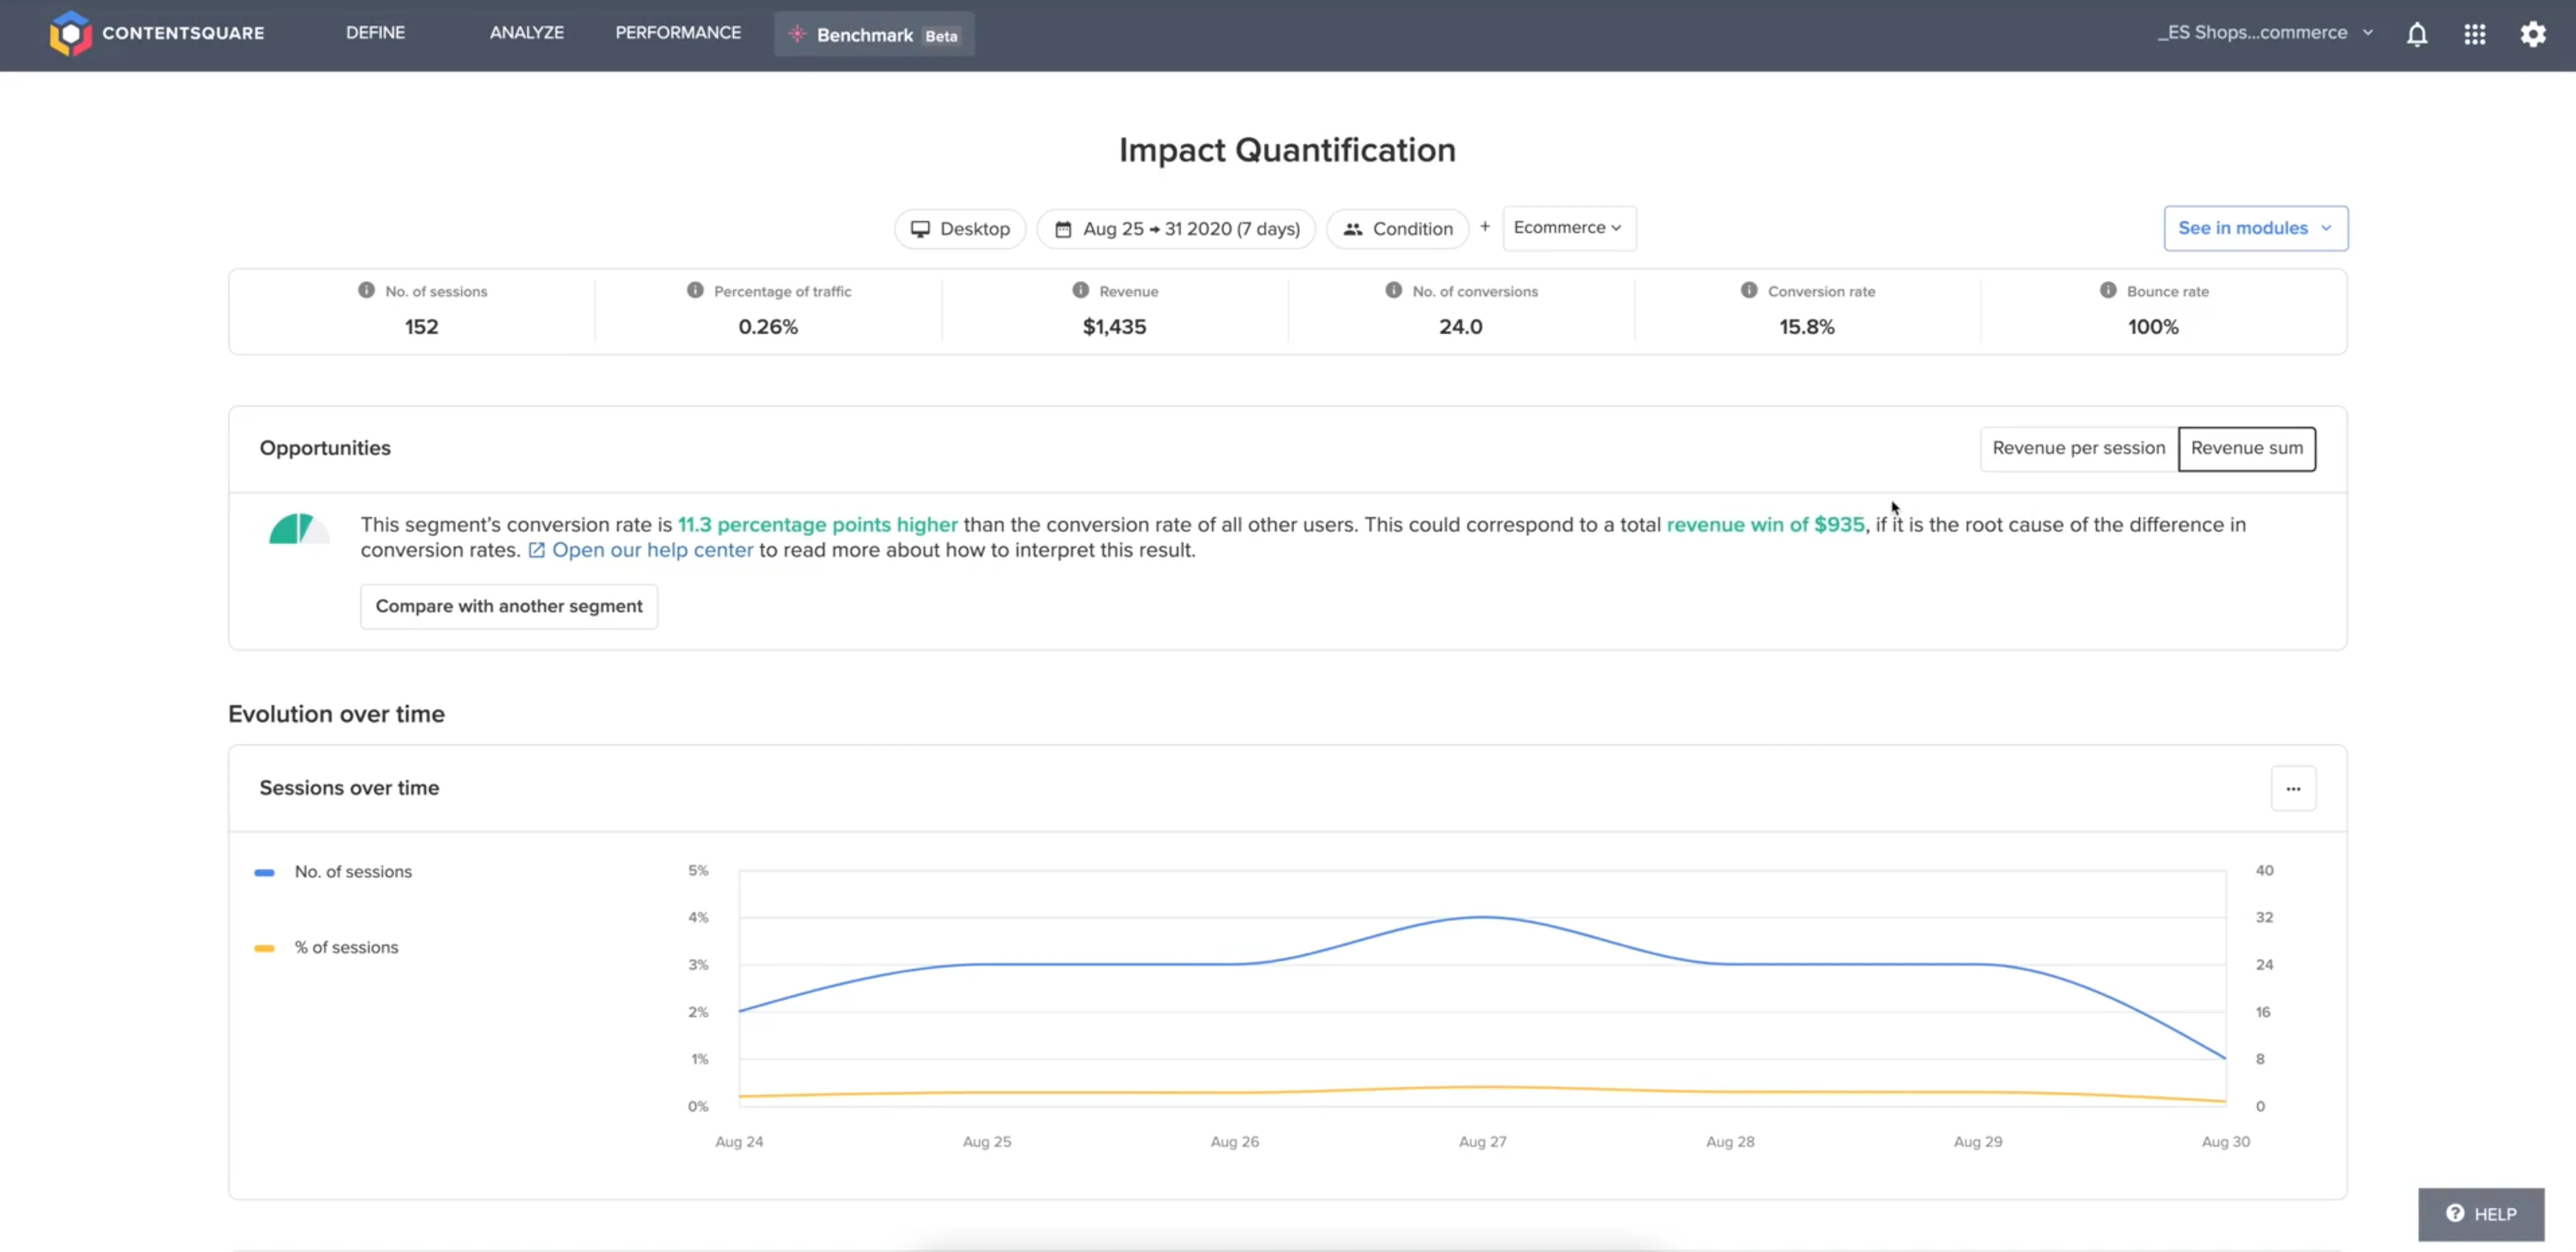The width and height of the screenshot is (2576, 1252).
Task: Click info icon next to Revenue
Action: (x=1080, y=290)
